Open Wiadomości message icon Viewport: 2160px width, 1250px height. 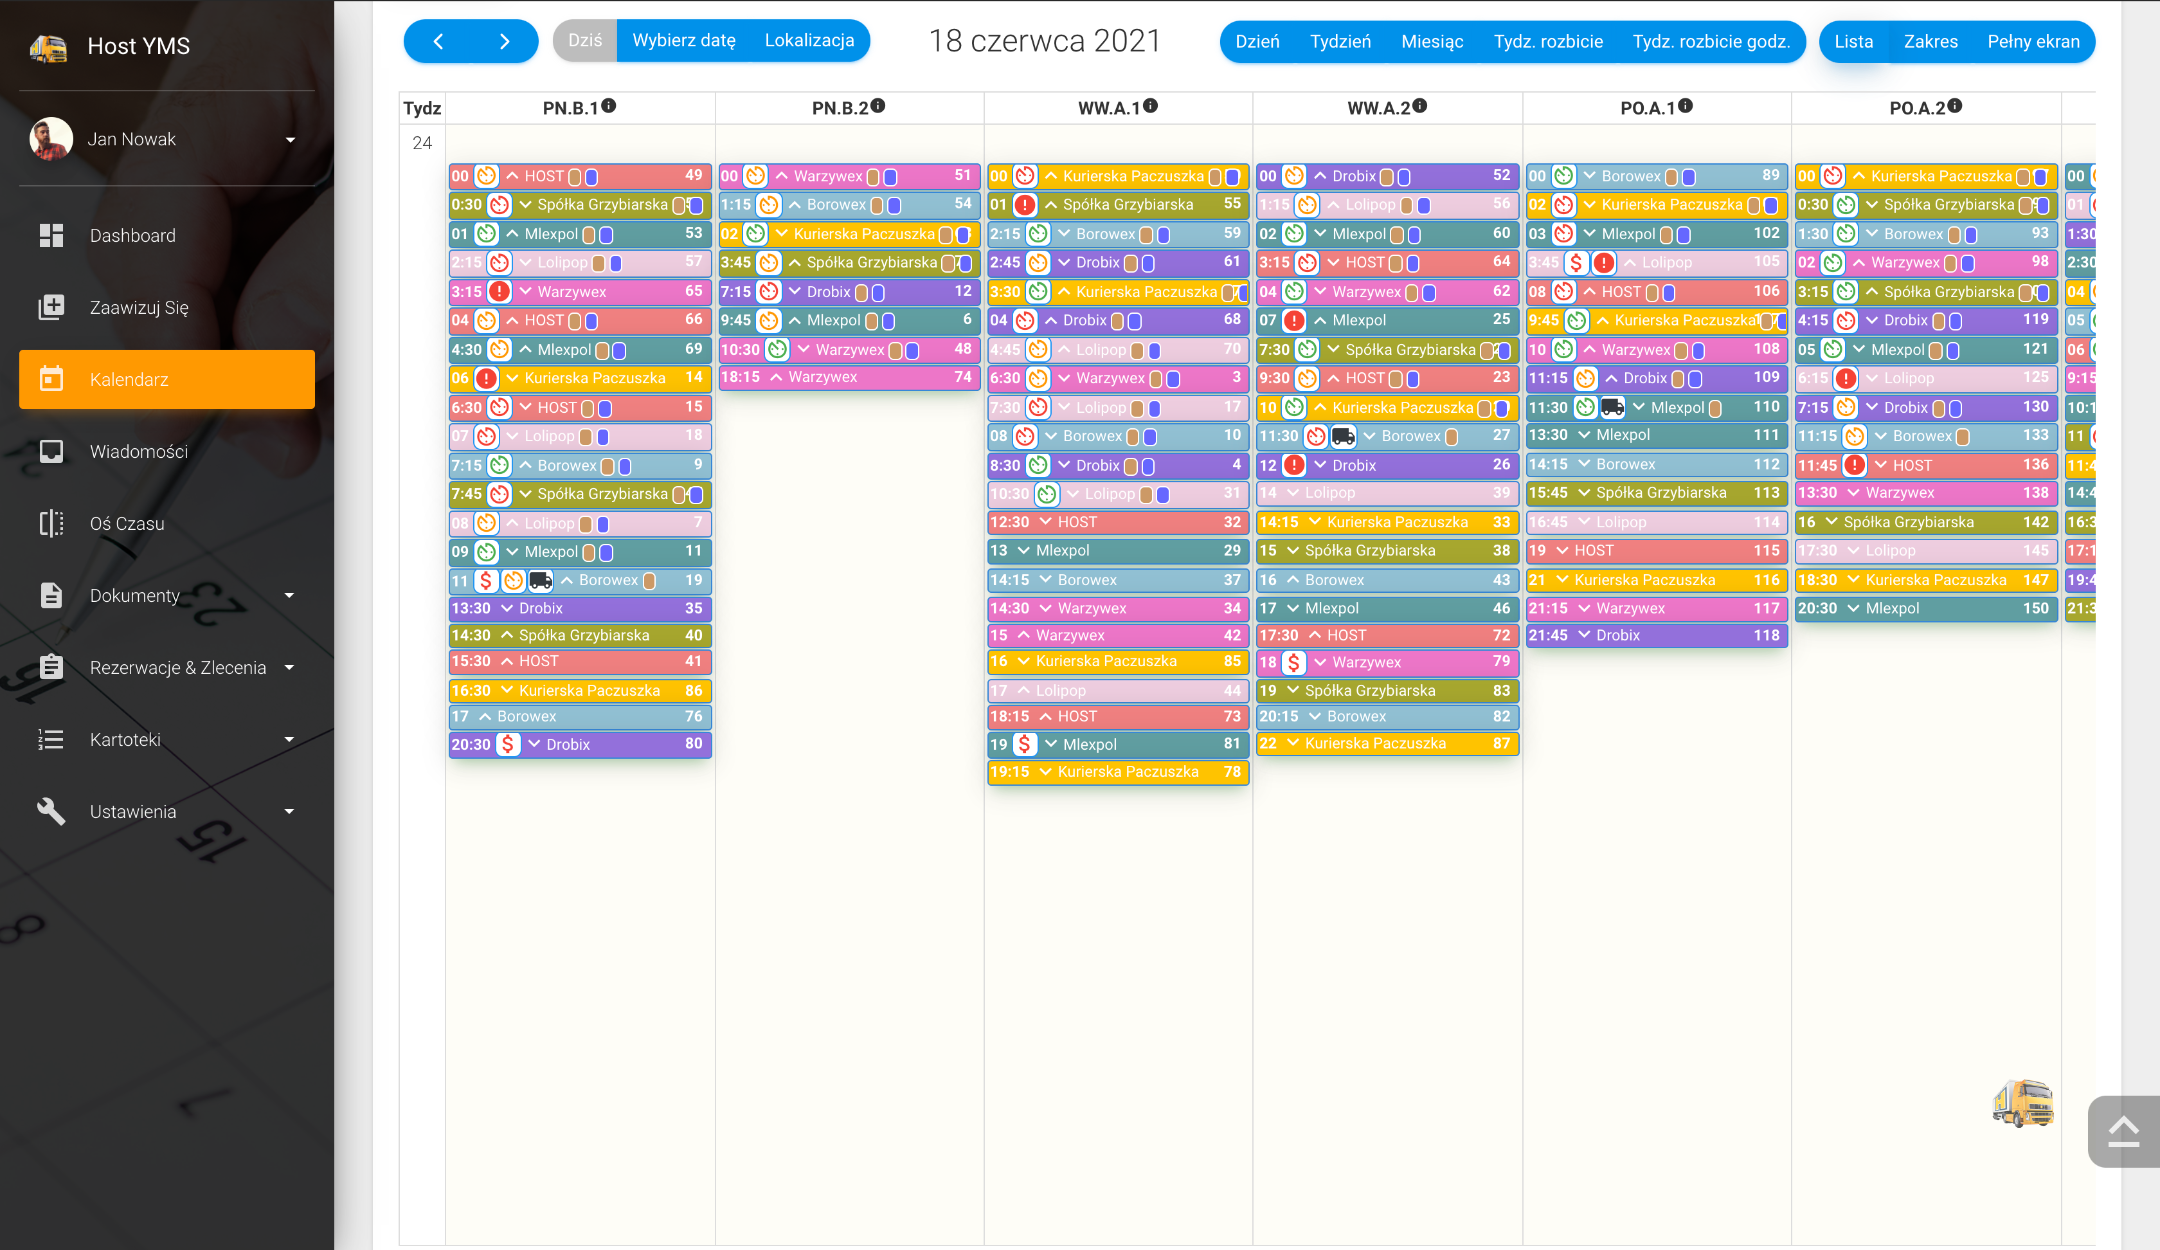coord(51,452)
